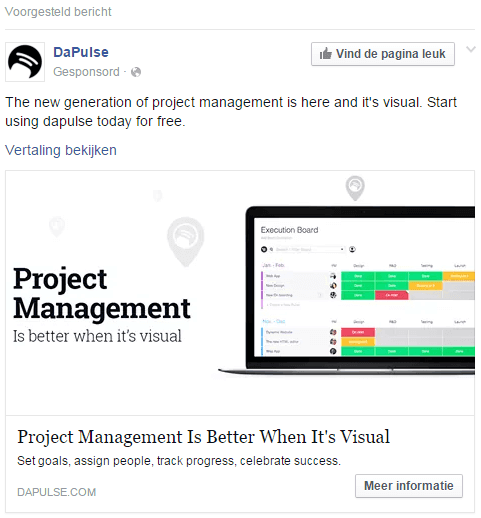Open the post options chevron menu
Viewport: 481px width, 518px height.
471,50
